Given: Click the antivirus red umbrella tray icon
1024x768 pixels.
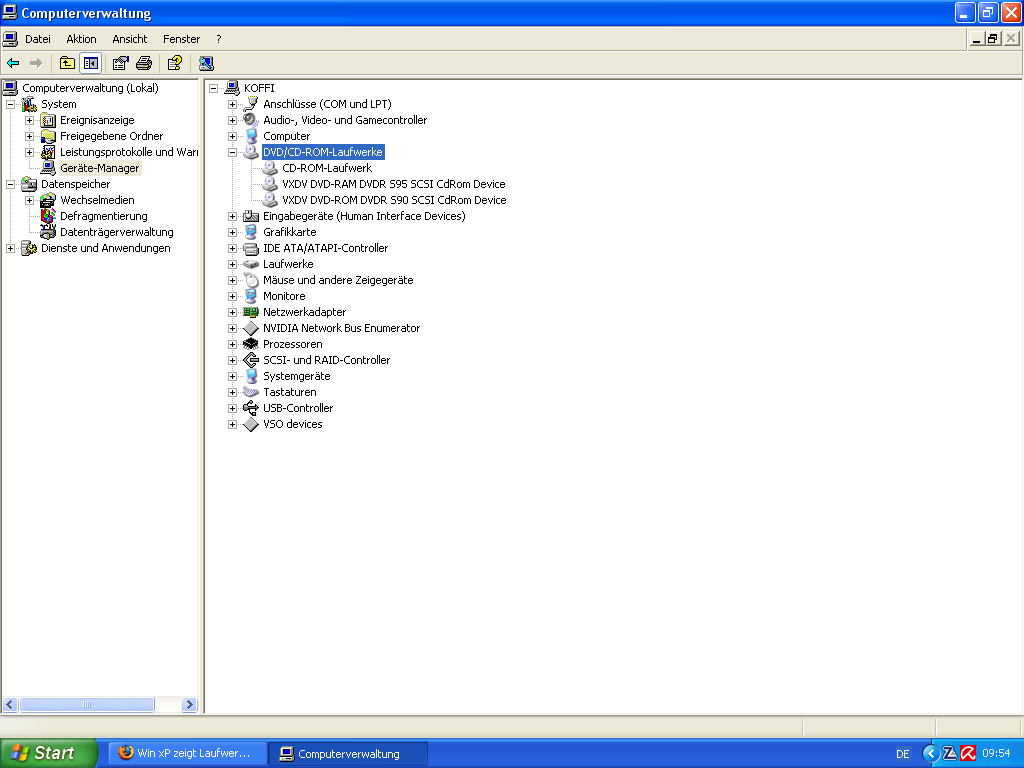Looking at the screenshot, I should click(x=968, y=753).
